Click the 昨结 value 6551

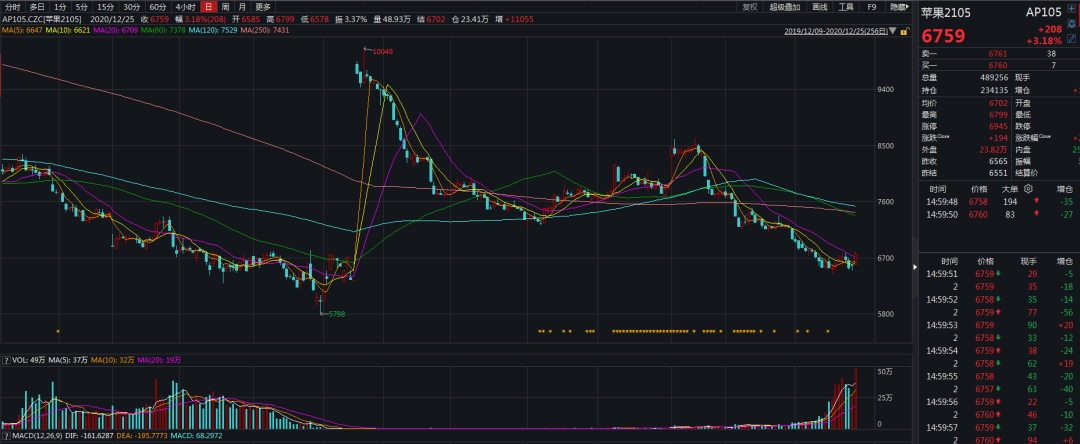pyautogui.click(x=997, y=173)
